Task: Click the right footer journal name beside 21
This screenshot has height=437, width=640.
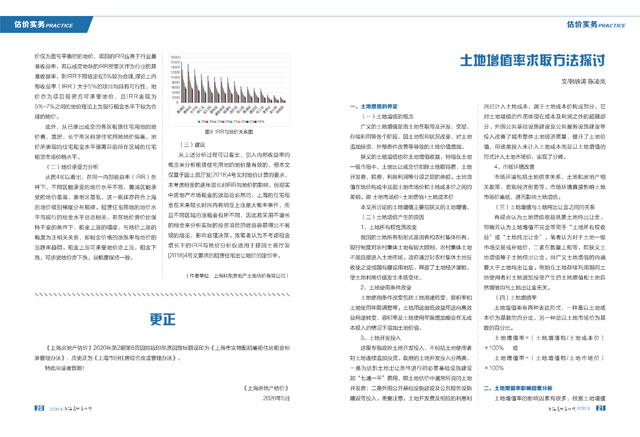Action: [562, 408]
